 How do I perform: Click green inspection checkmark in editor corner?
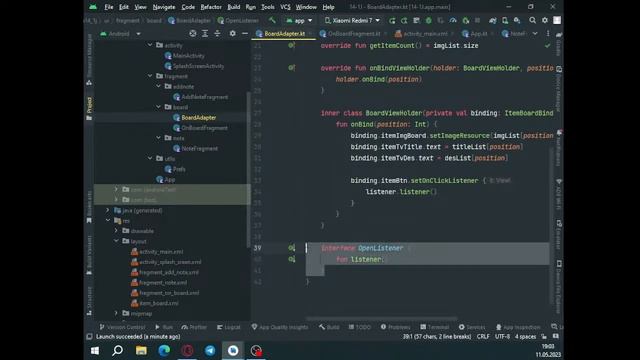(547, 46)
